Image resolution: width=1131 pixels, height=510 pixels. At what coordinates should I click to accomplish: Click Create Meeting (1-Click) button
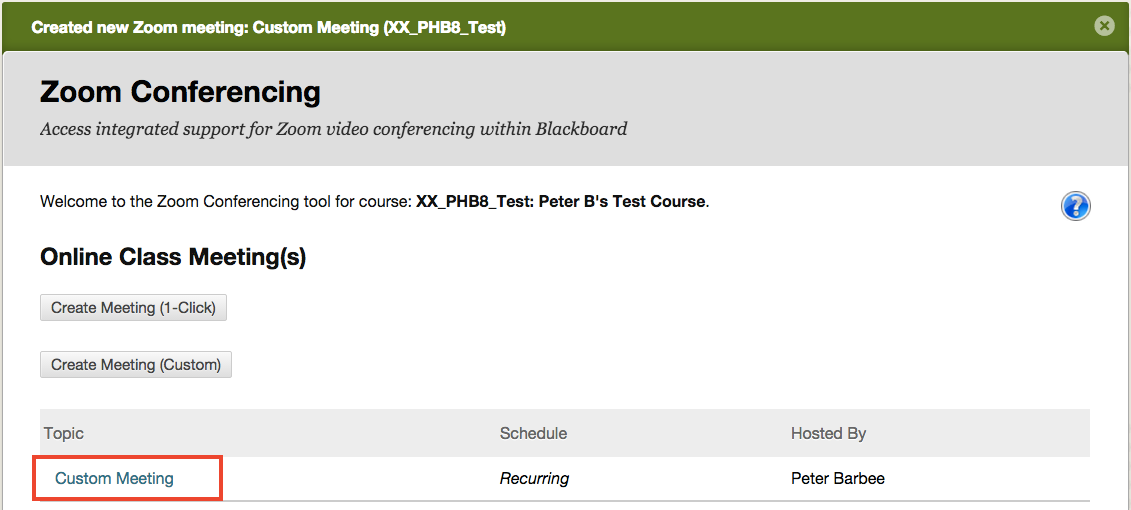tap(134, 308)
